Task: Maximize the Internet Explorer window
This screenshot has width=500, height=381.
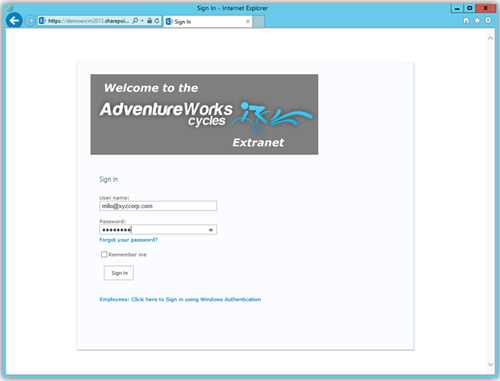Action: [469, 8]
